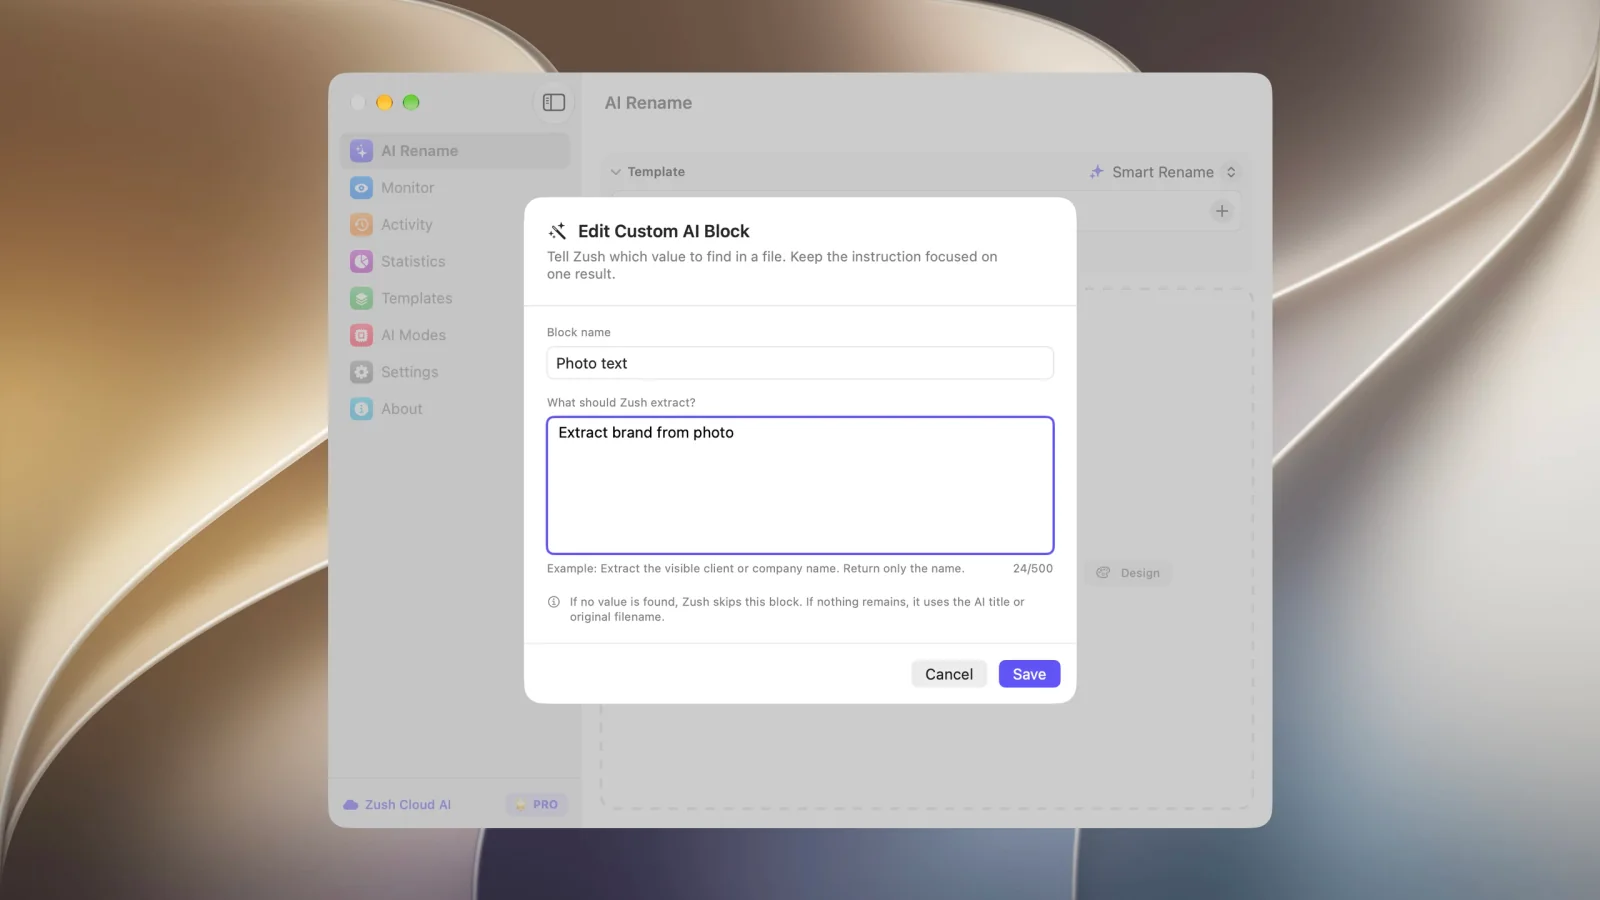Cancel the Edit Custom AI Block dialog
Viewport: 1600px width, 900px height.
point(949,674)
